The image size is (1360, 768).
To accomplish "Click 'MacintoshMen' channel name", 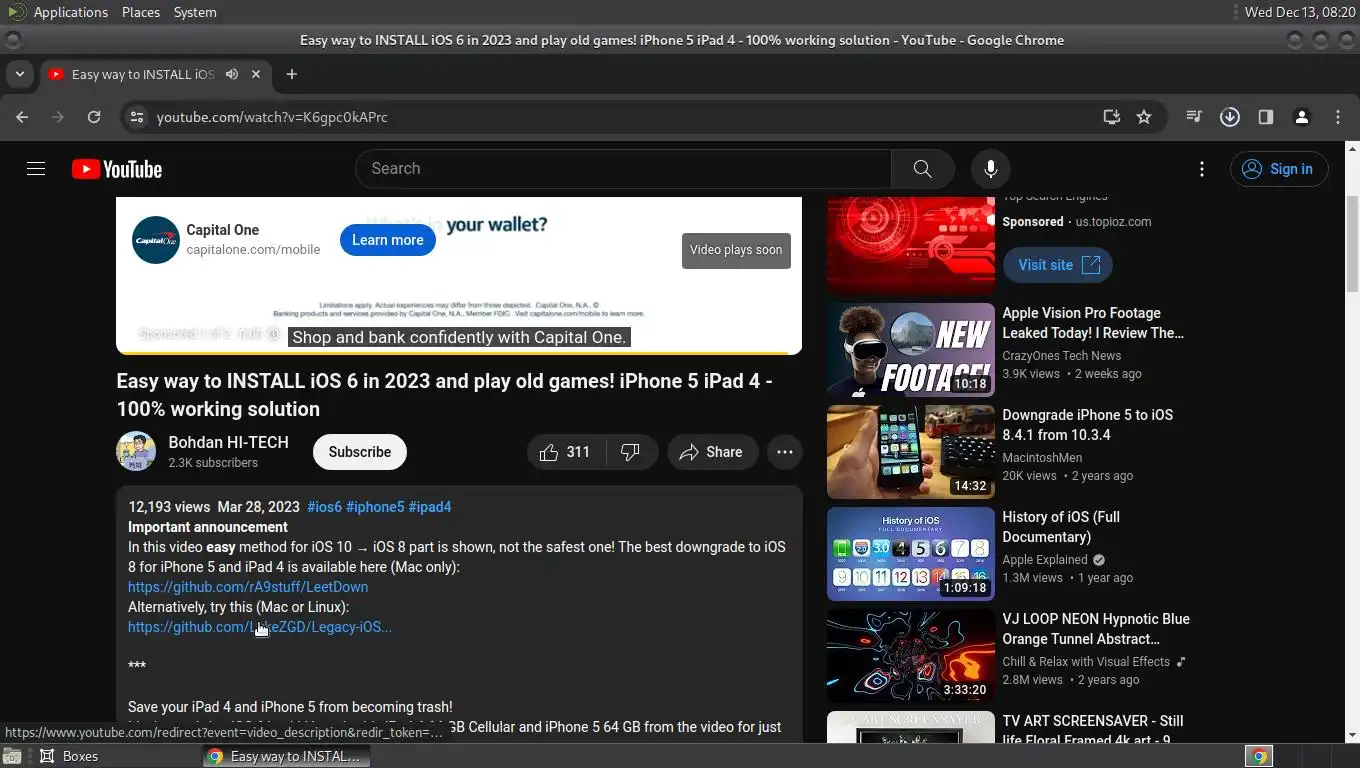I will 1042,458.
